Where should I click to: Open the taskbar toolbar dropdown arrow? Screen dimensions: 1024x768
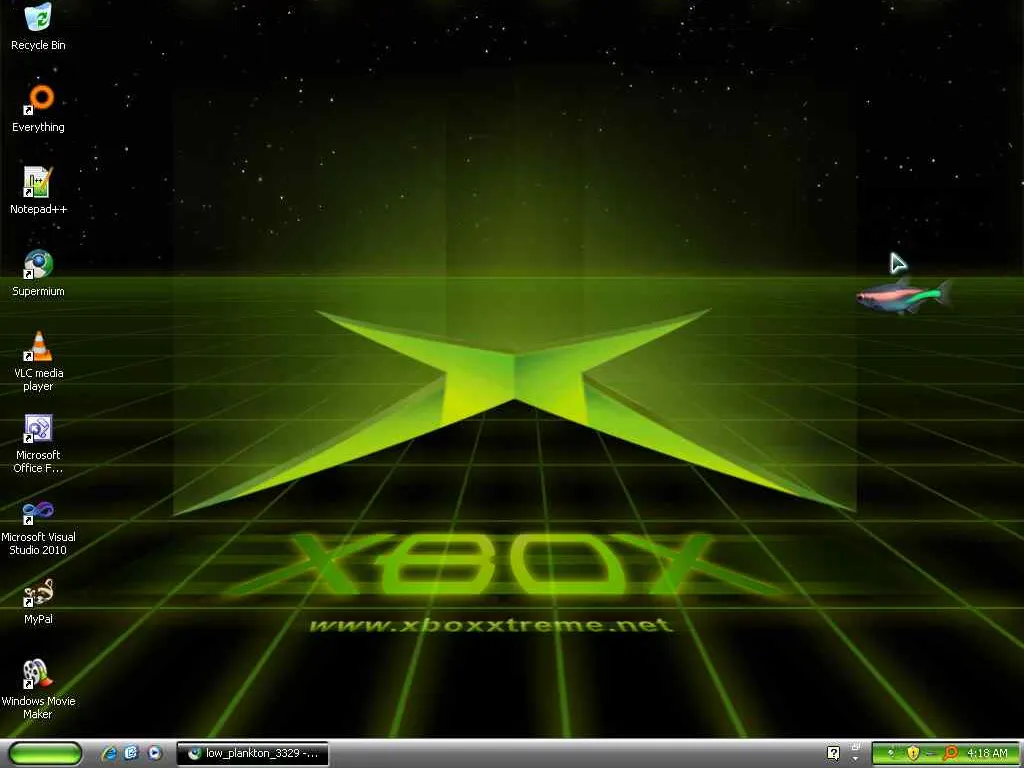click(856, 760)
